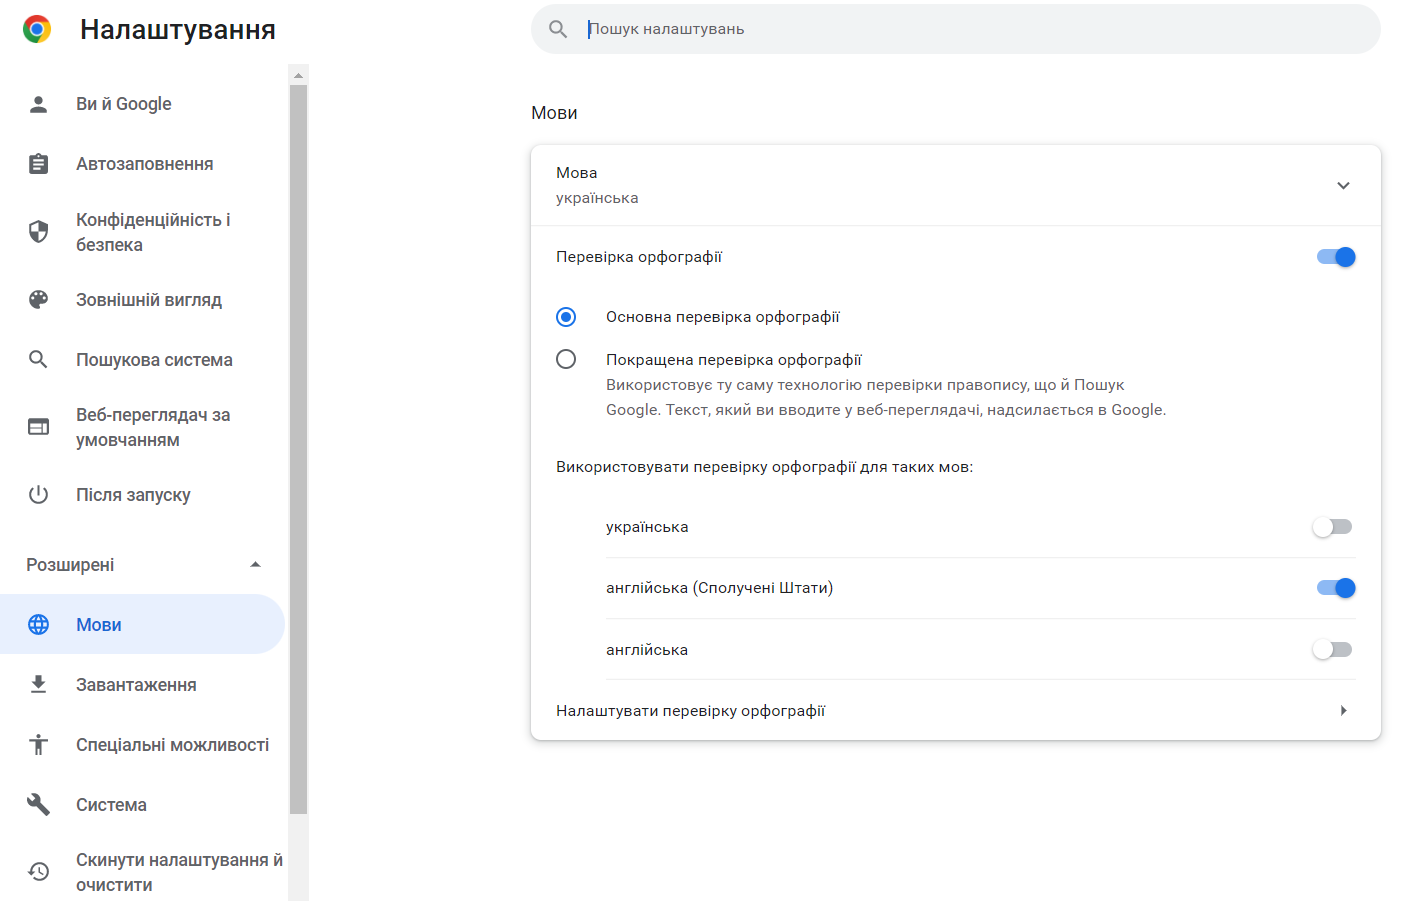The height and width of the screenshot is (901, 1415).
Task: Open the Автозаповнення section
Action: click(x=142, y=164)
